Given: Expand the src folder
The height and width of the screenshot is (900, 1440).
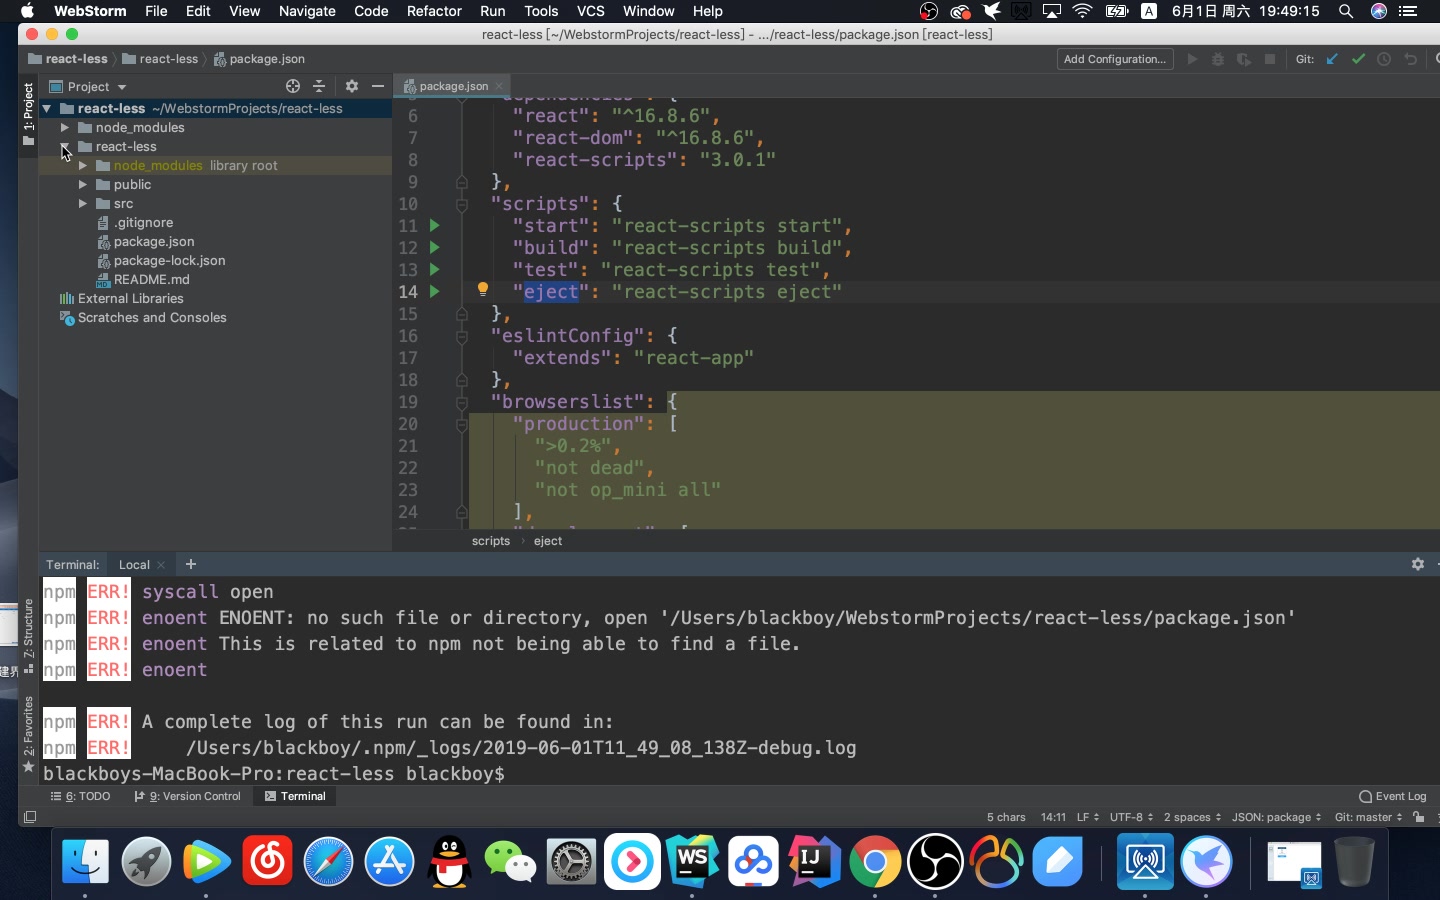Looking at the screenshot, I should (x=83, y=204).
